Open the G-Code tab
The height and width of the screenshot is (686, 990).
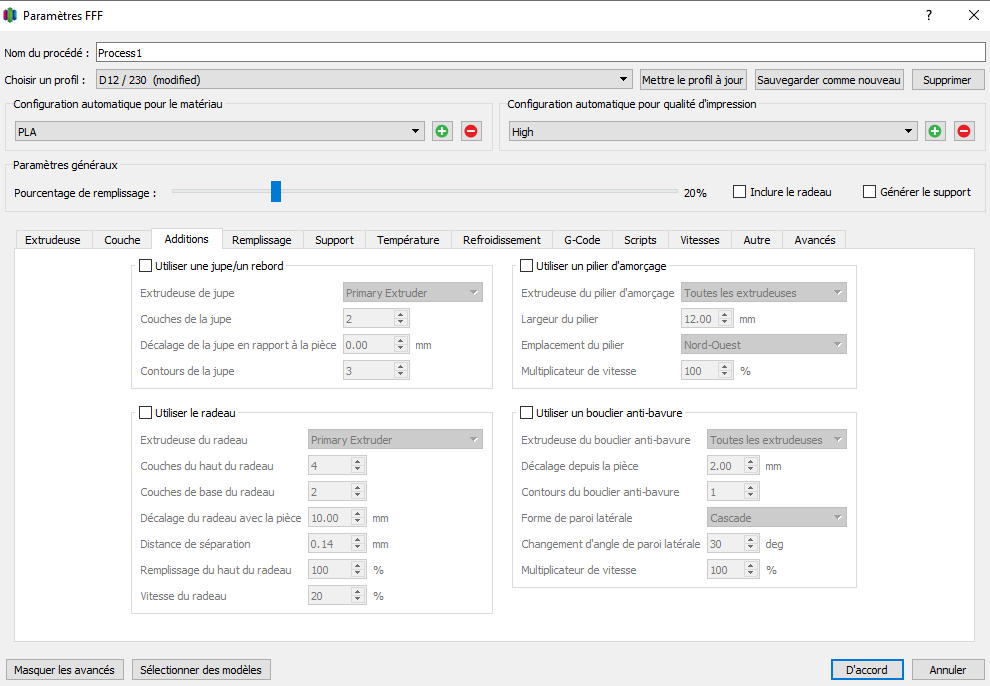(x=582, y=240)
